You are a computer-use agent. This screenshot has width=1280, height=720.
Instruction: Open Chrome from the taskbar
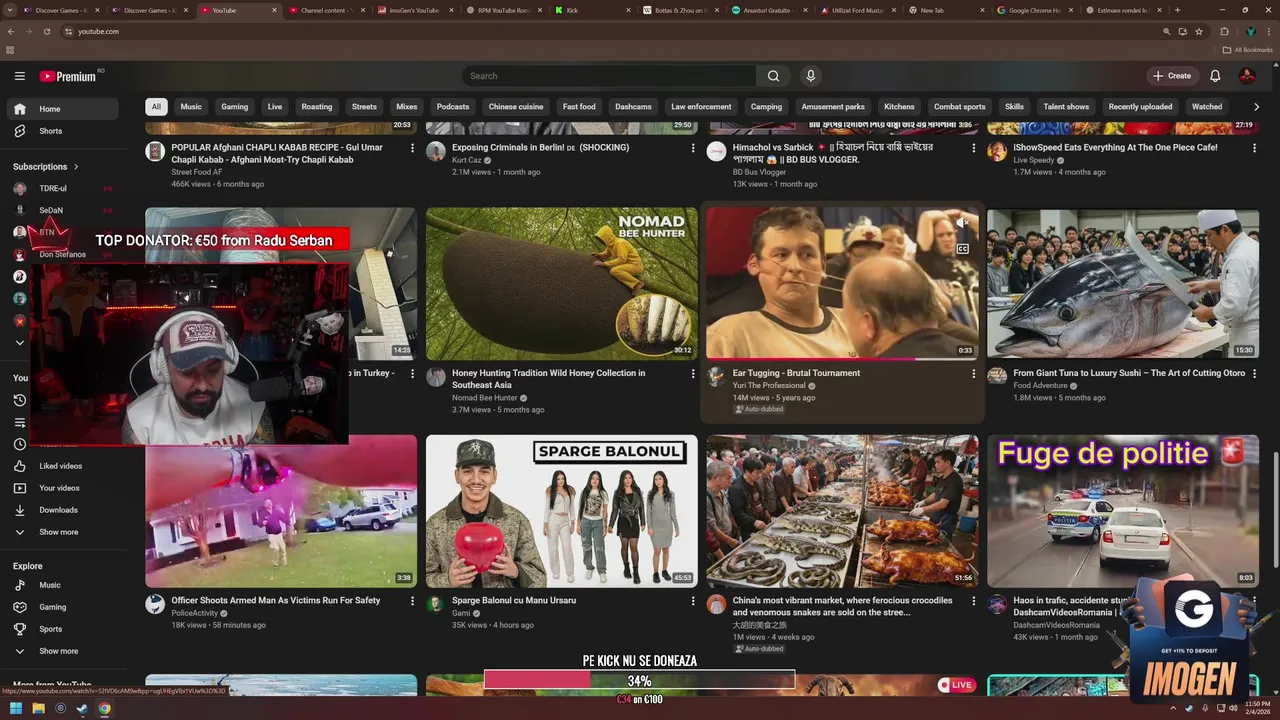point(104,709)
